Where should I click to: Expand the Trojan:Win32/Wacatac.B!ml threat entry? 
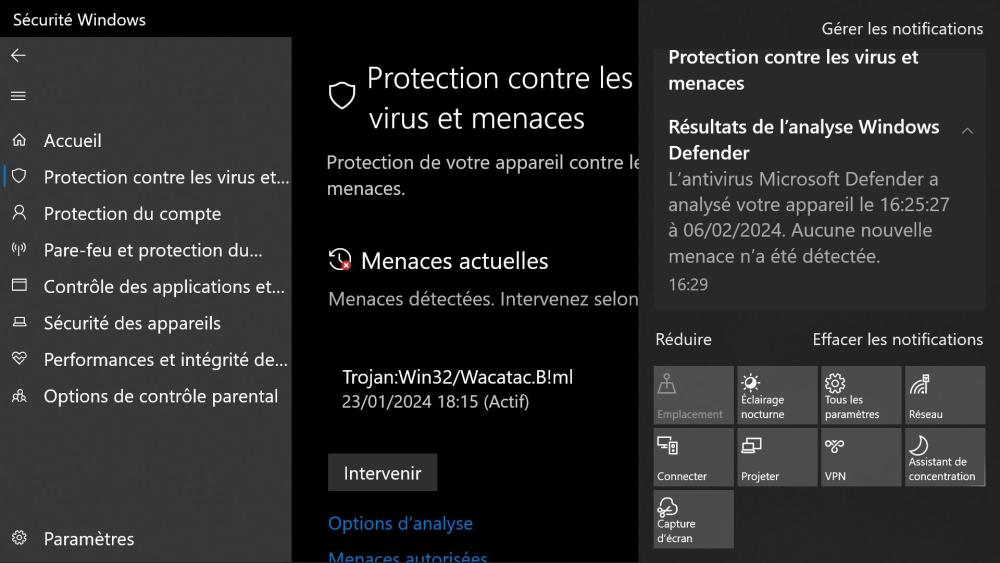[x=457, y=389]
